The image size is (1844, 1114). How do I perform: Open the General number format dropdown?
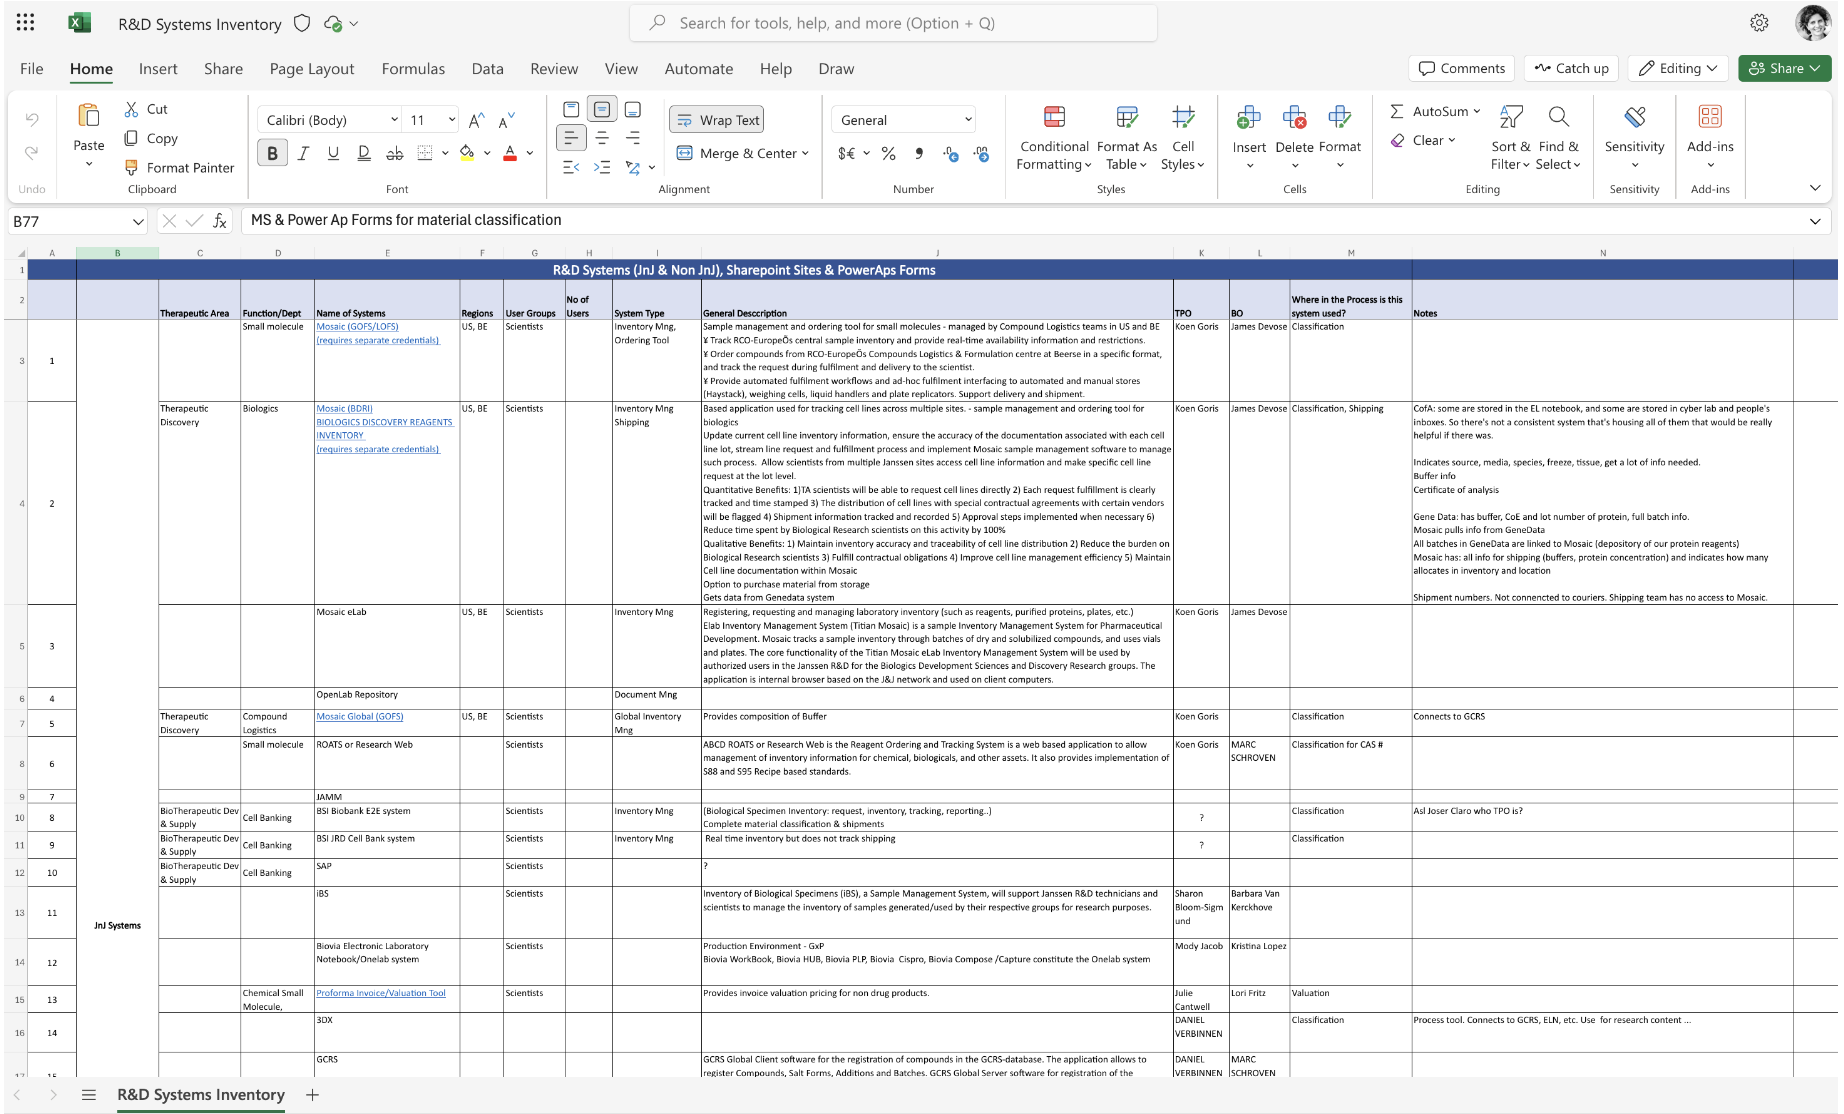[903, 120]
